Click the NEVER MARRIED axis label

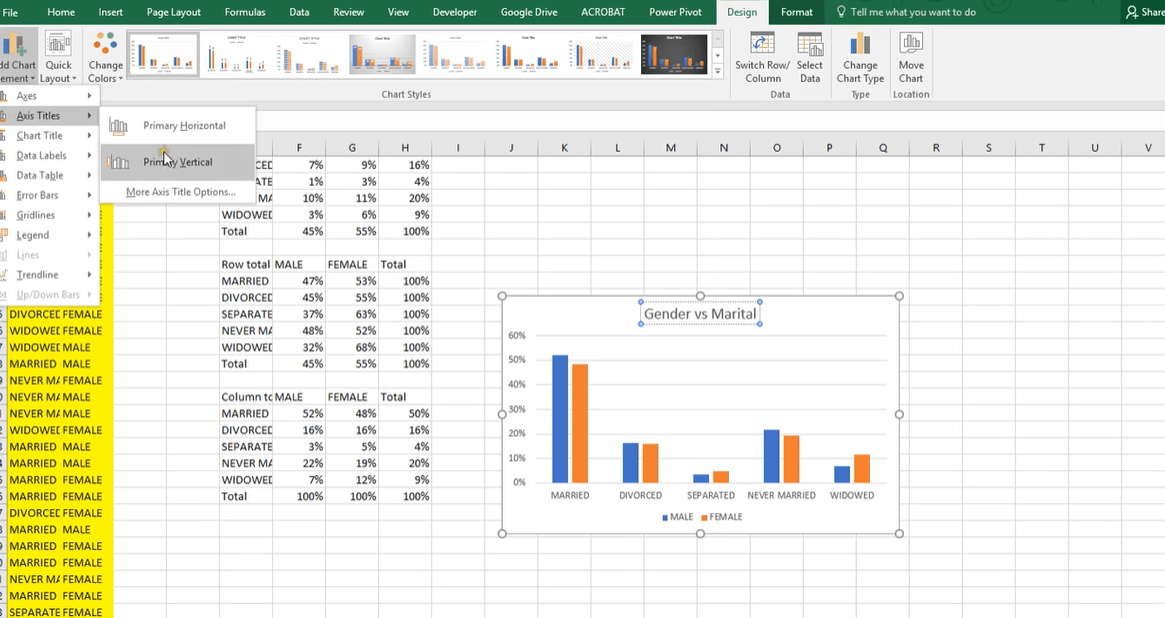[x=781, y=495]
